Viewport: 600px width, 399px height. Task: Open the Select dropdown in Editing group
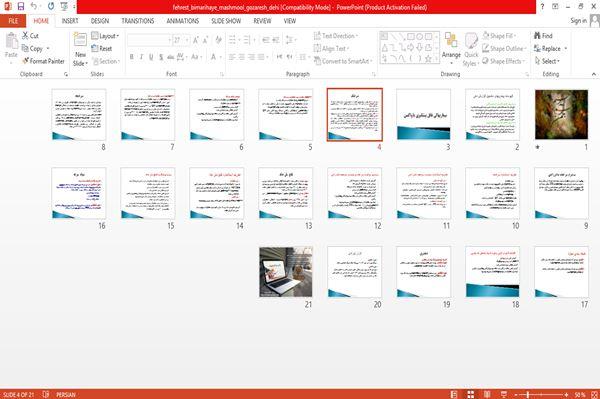pos(547,61)
